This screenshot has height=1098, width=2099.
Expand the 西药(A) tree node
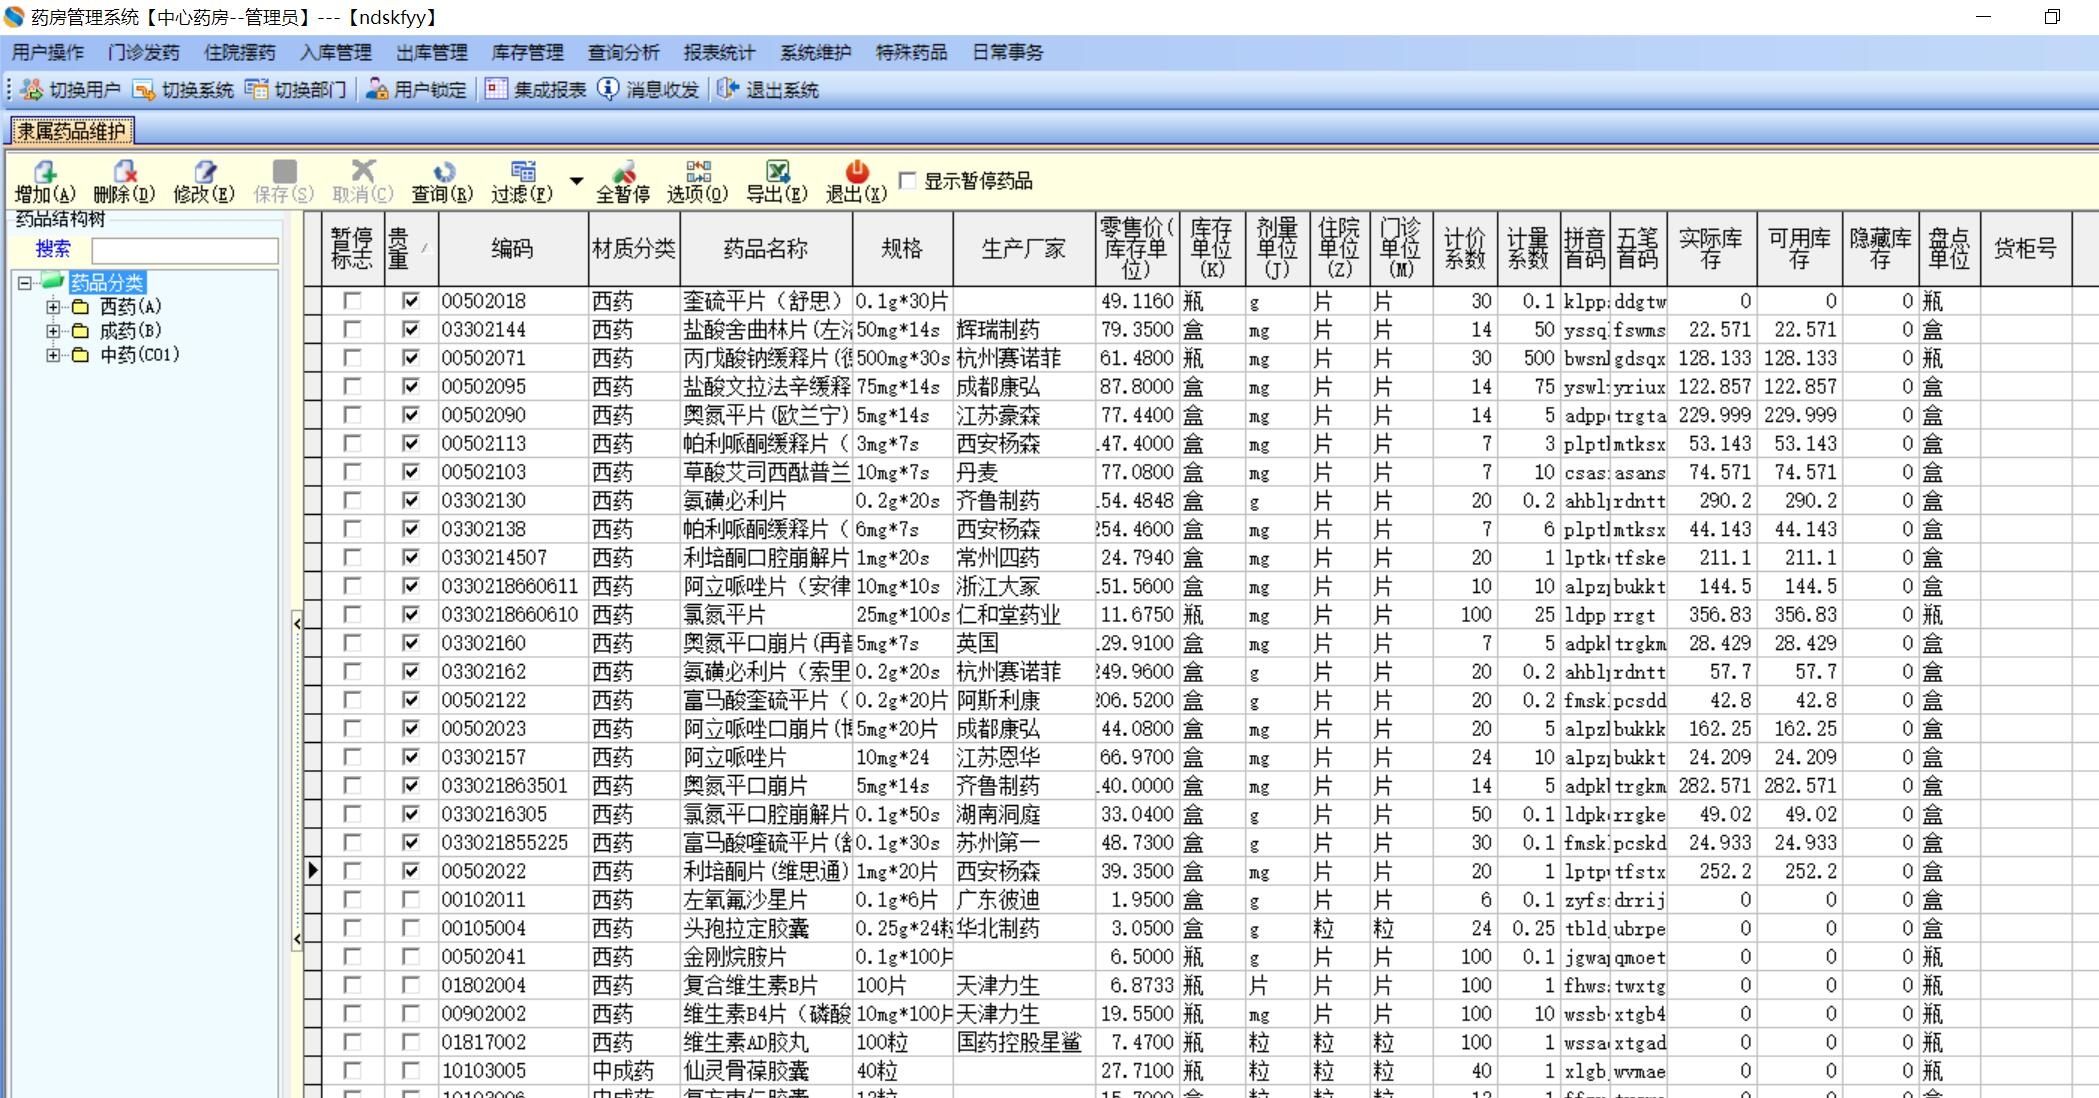[53, 307]
